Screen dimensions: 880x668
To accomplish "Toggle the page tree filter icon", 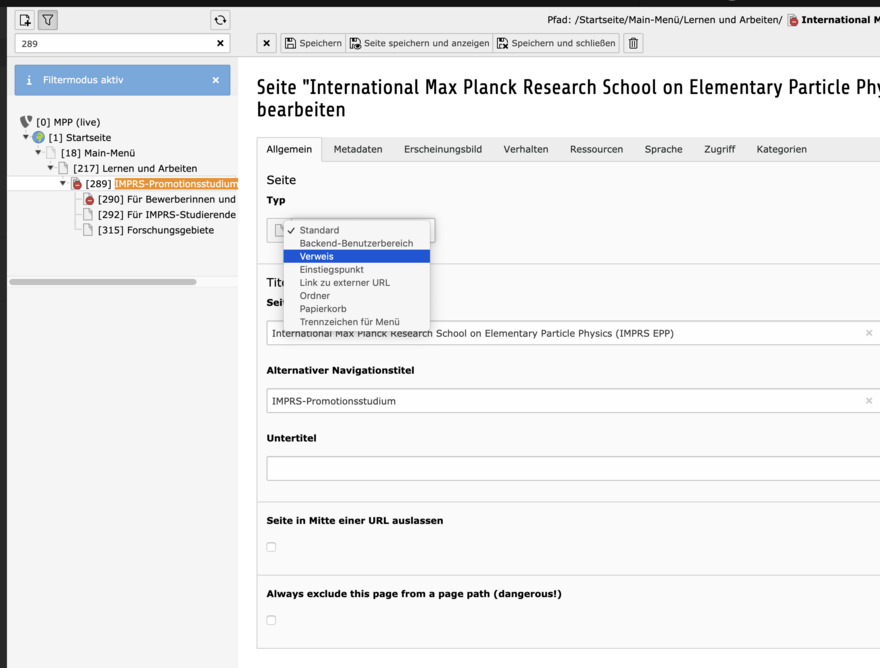I will [x=48, y=20].
